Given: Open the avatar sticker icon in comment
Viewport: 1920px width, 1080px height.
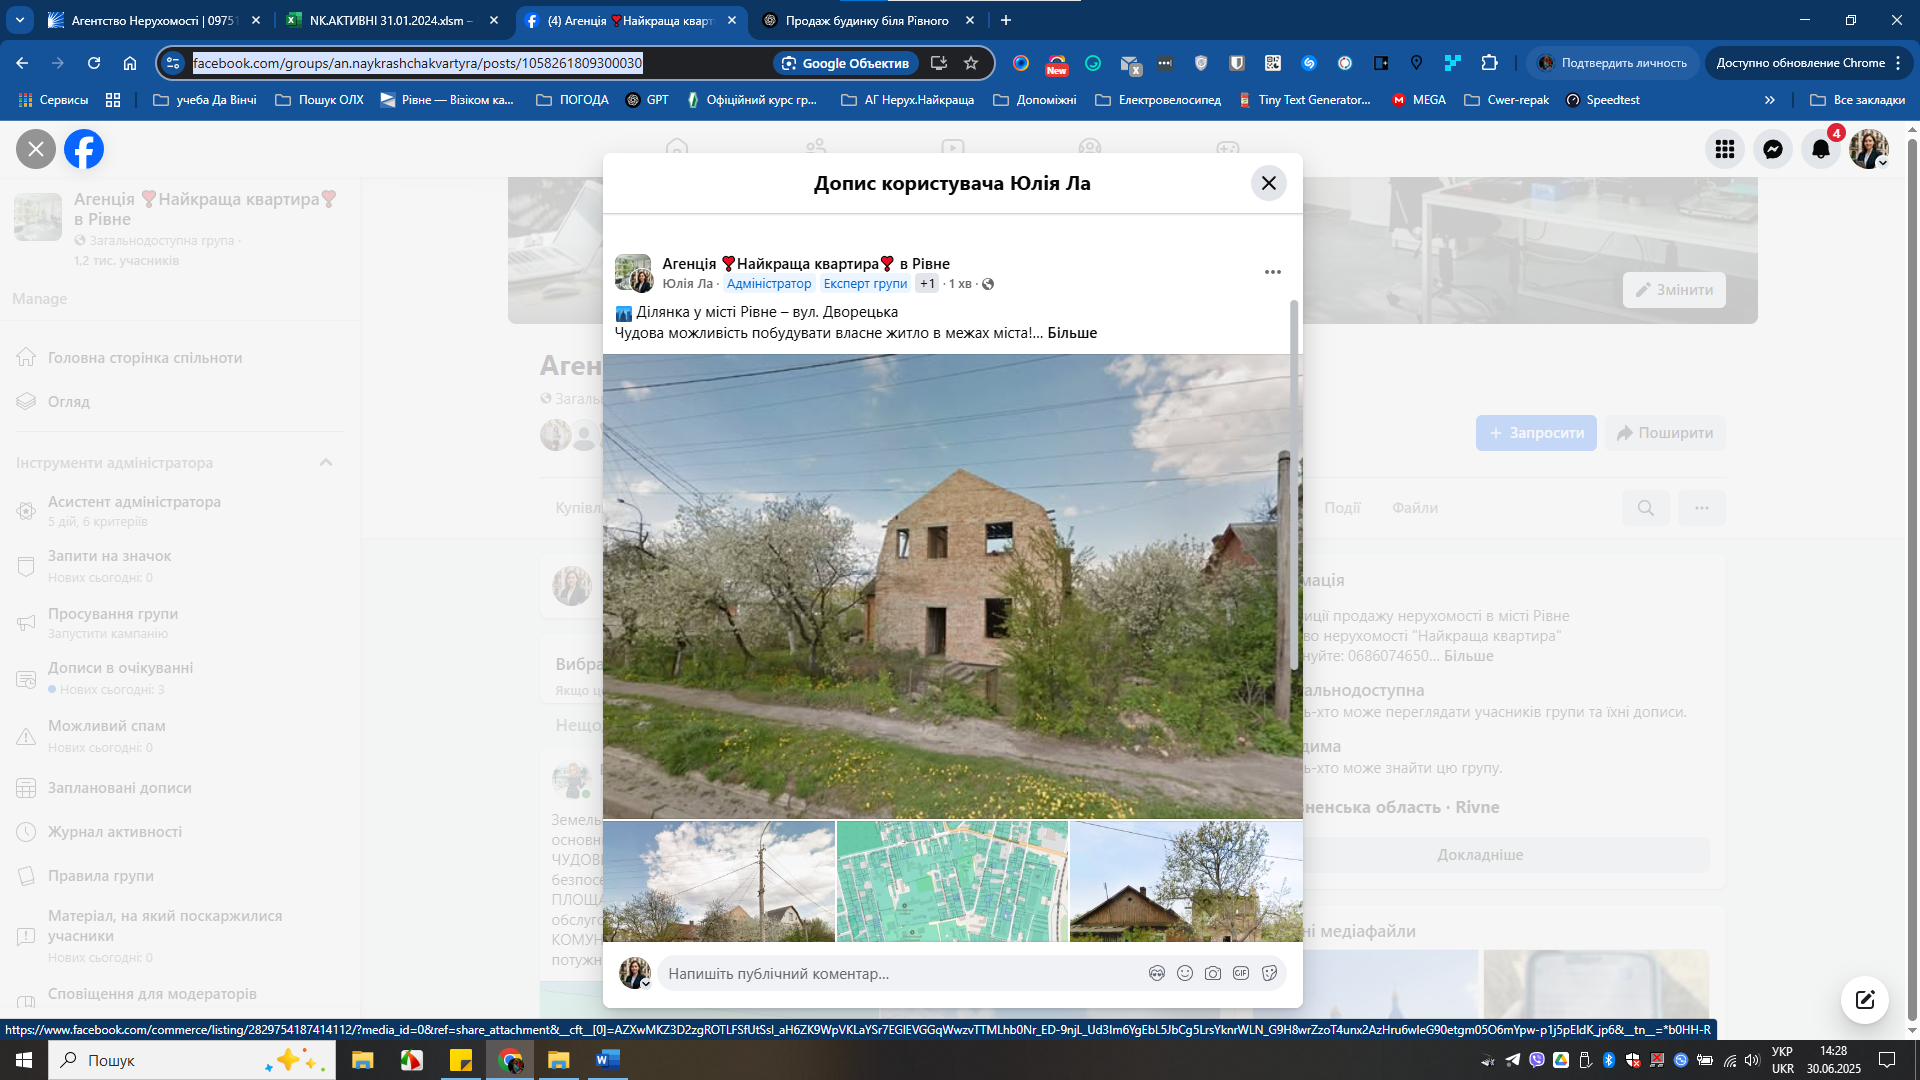Looking at the screenshot, I should pos(1157,973).
